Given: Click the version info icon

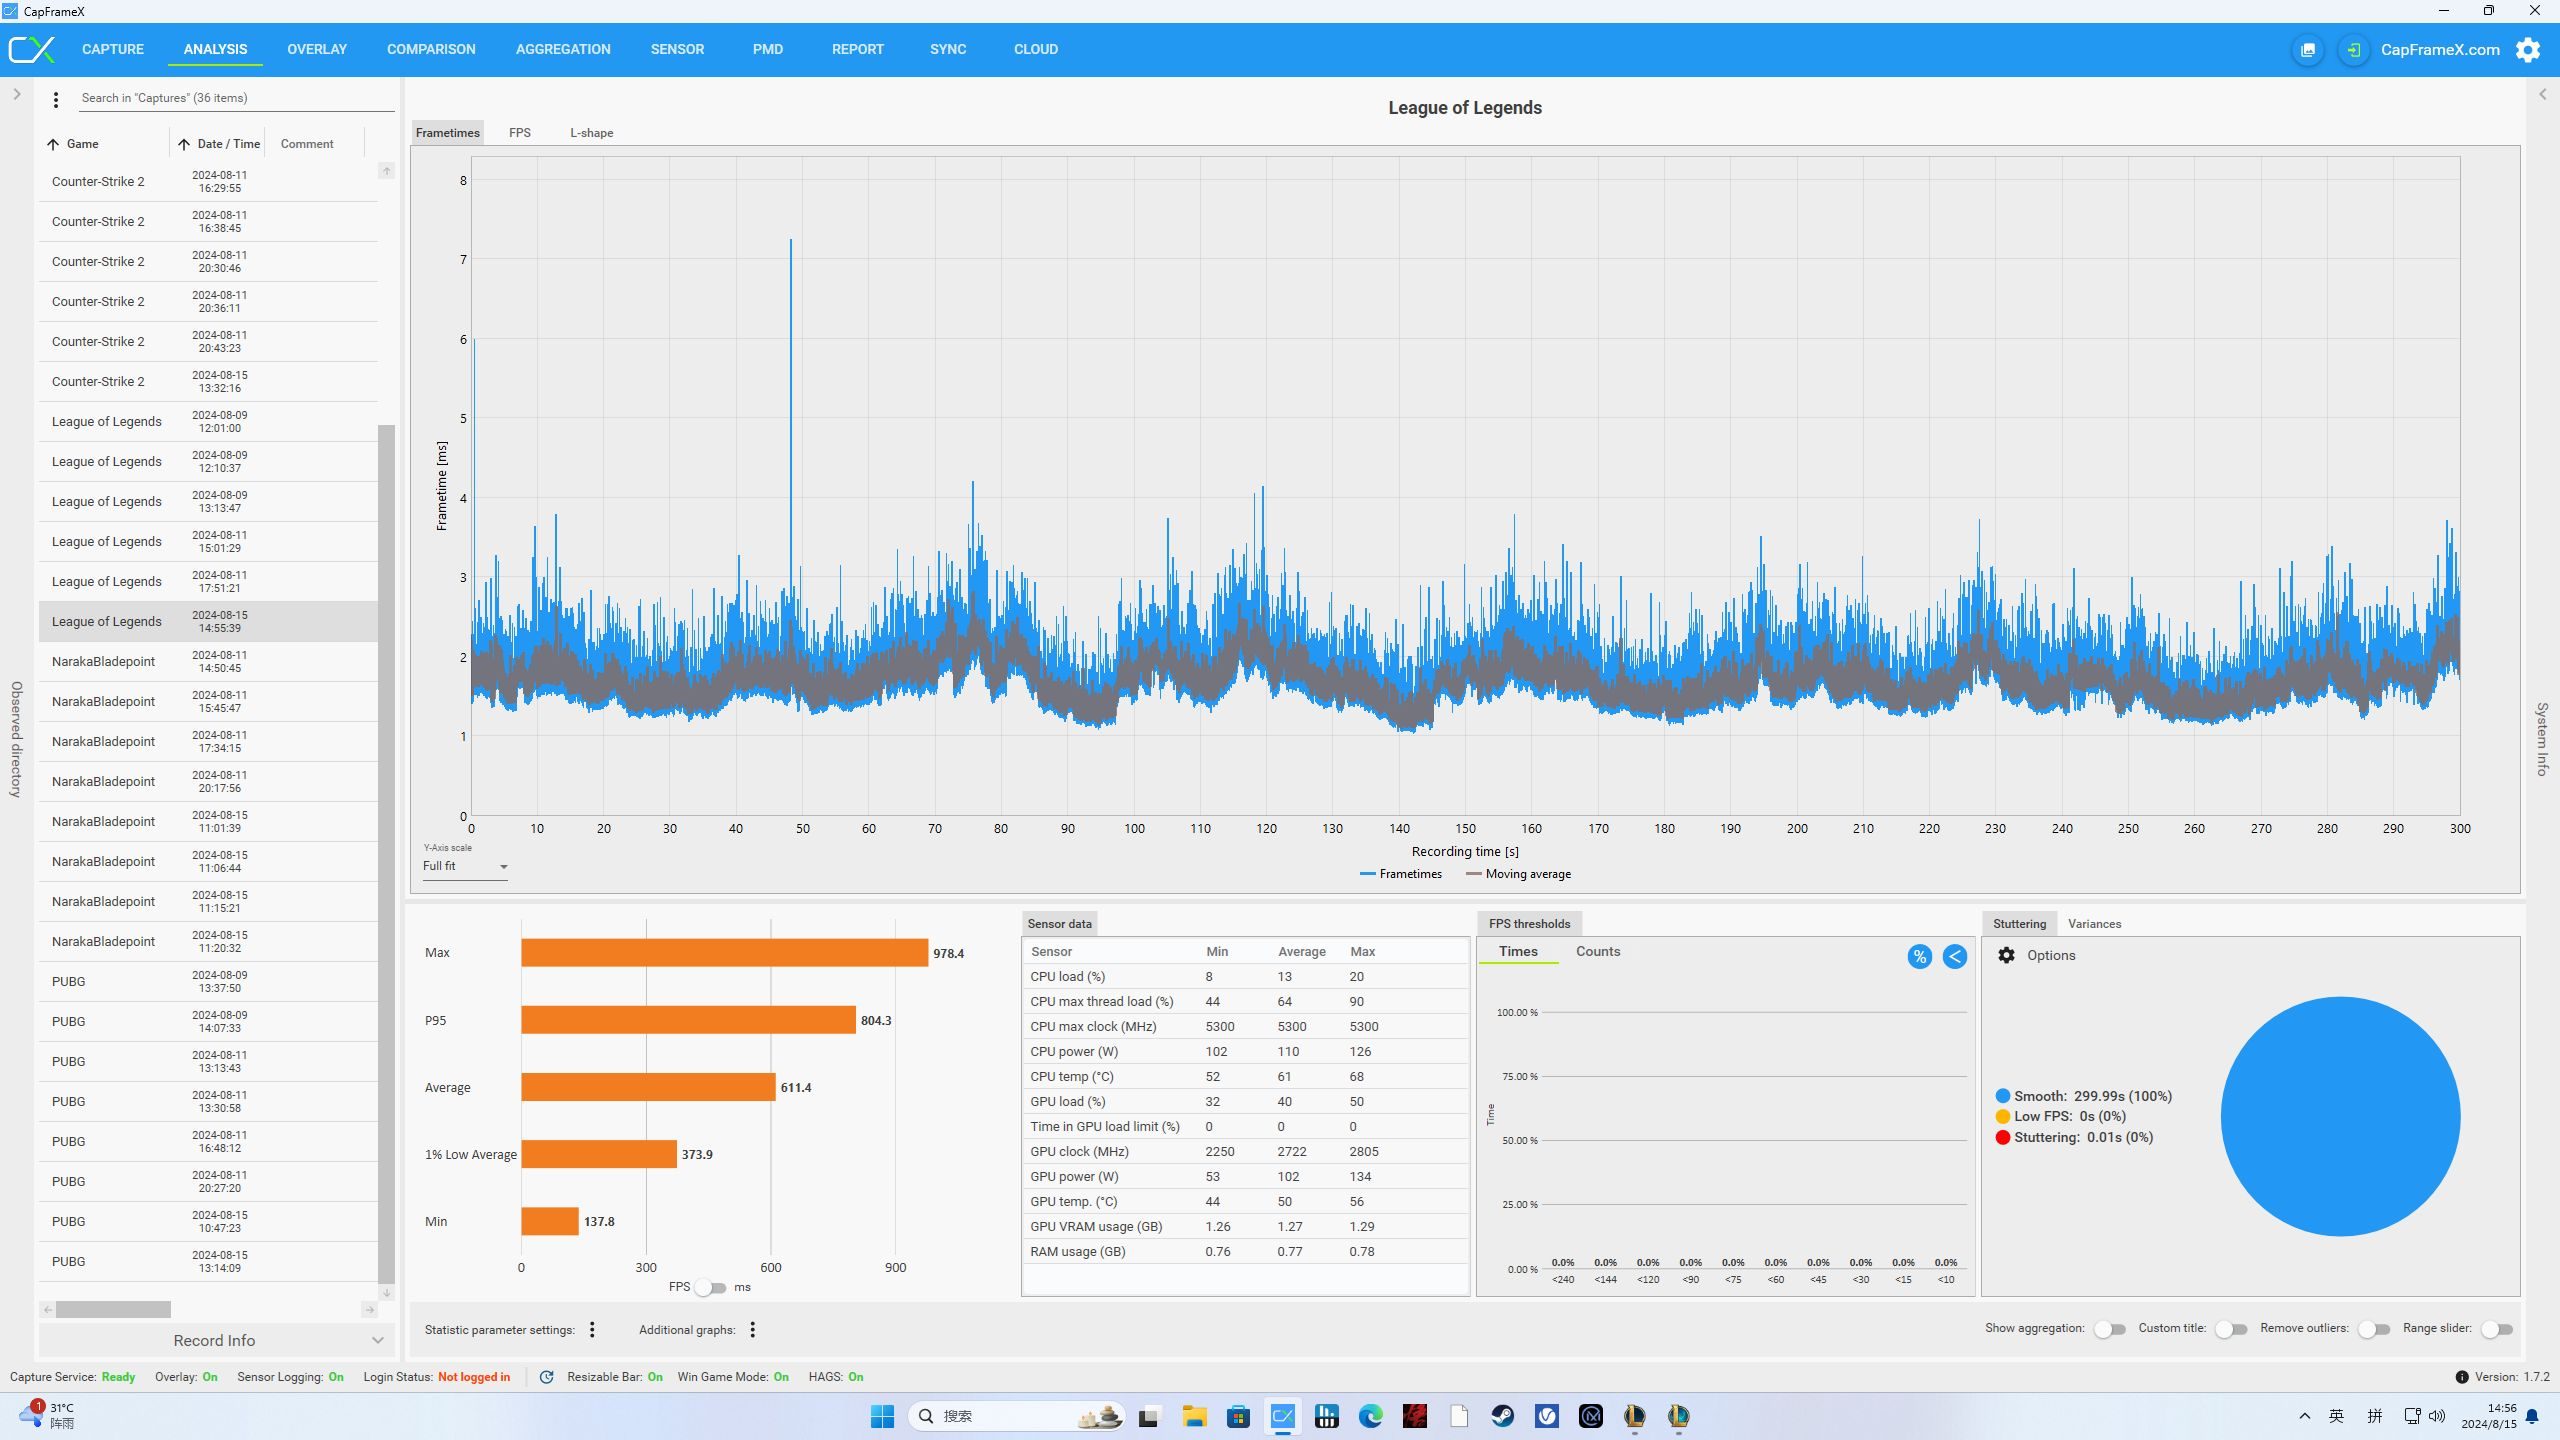Looking at the screenshot, I should pos(2461,1377).
